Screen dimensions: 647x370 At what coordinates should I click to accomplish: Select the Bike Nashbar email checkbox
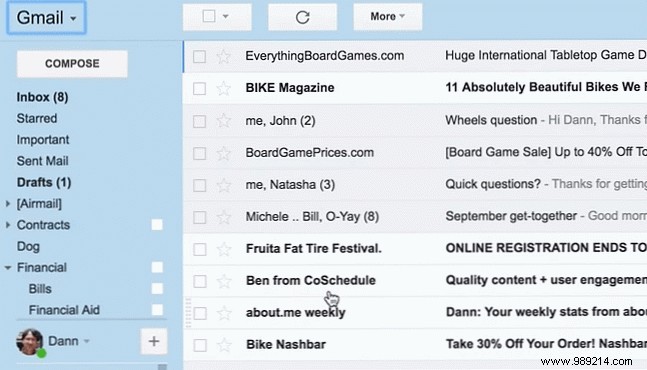200,345
